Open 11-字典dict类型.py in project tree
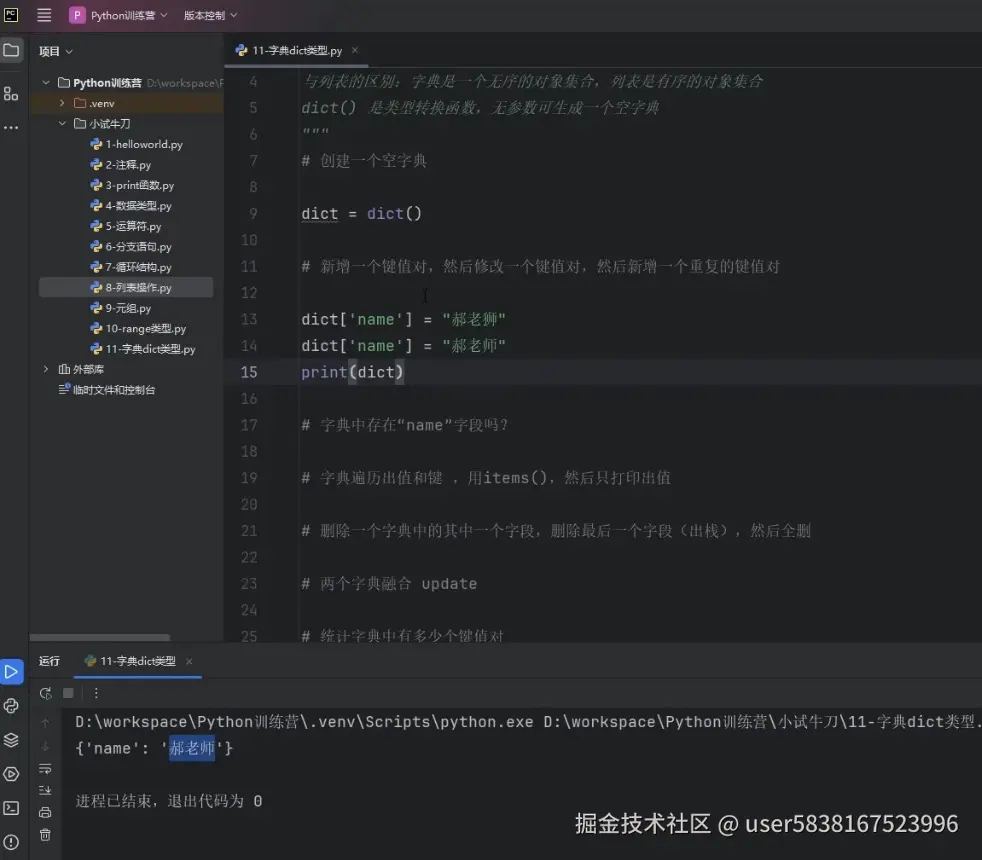Viewport: 982px width, 860px height. 143,349
